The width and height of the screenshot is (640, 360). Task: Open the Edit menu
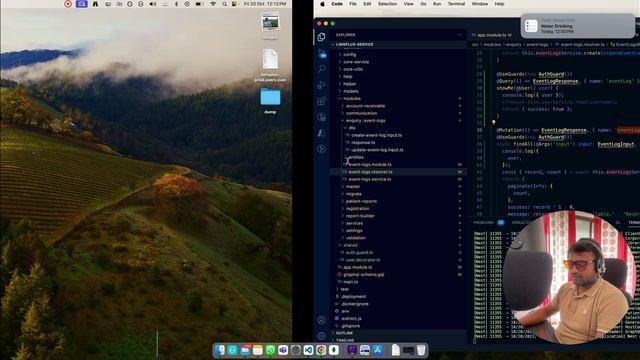[x=367, y=4]
